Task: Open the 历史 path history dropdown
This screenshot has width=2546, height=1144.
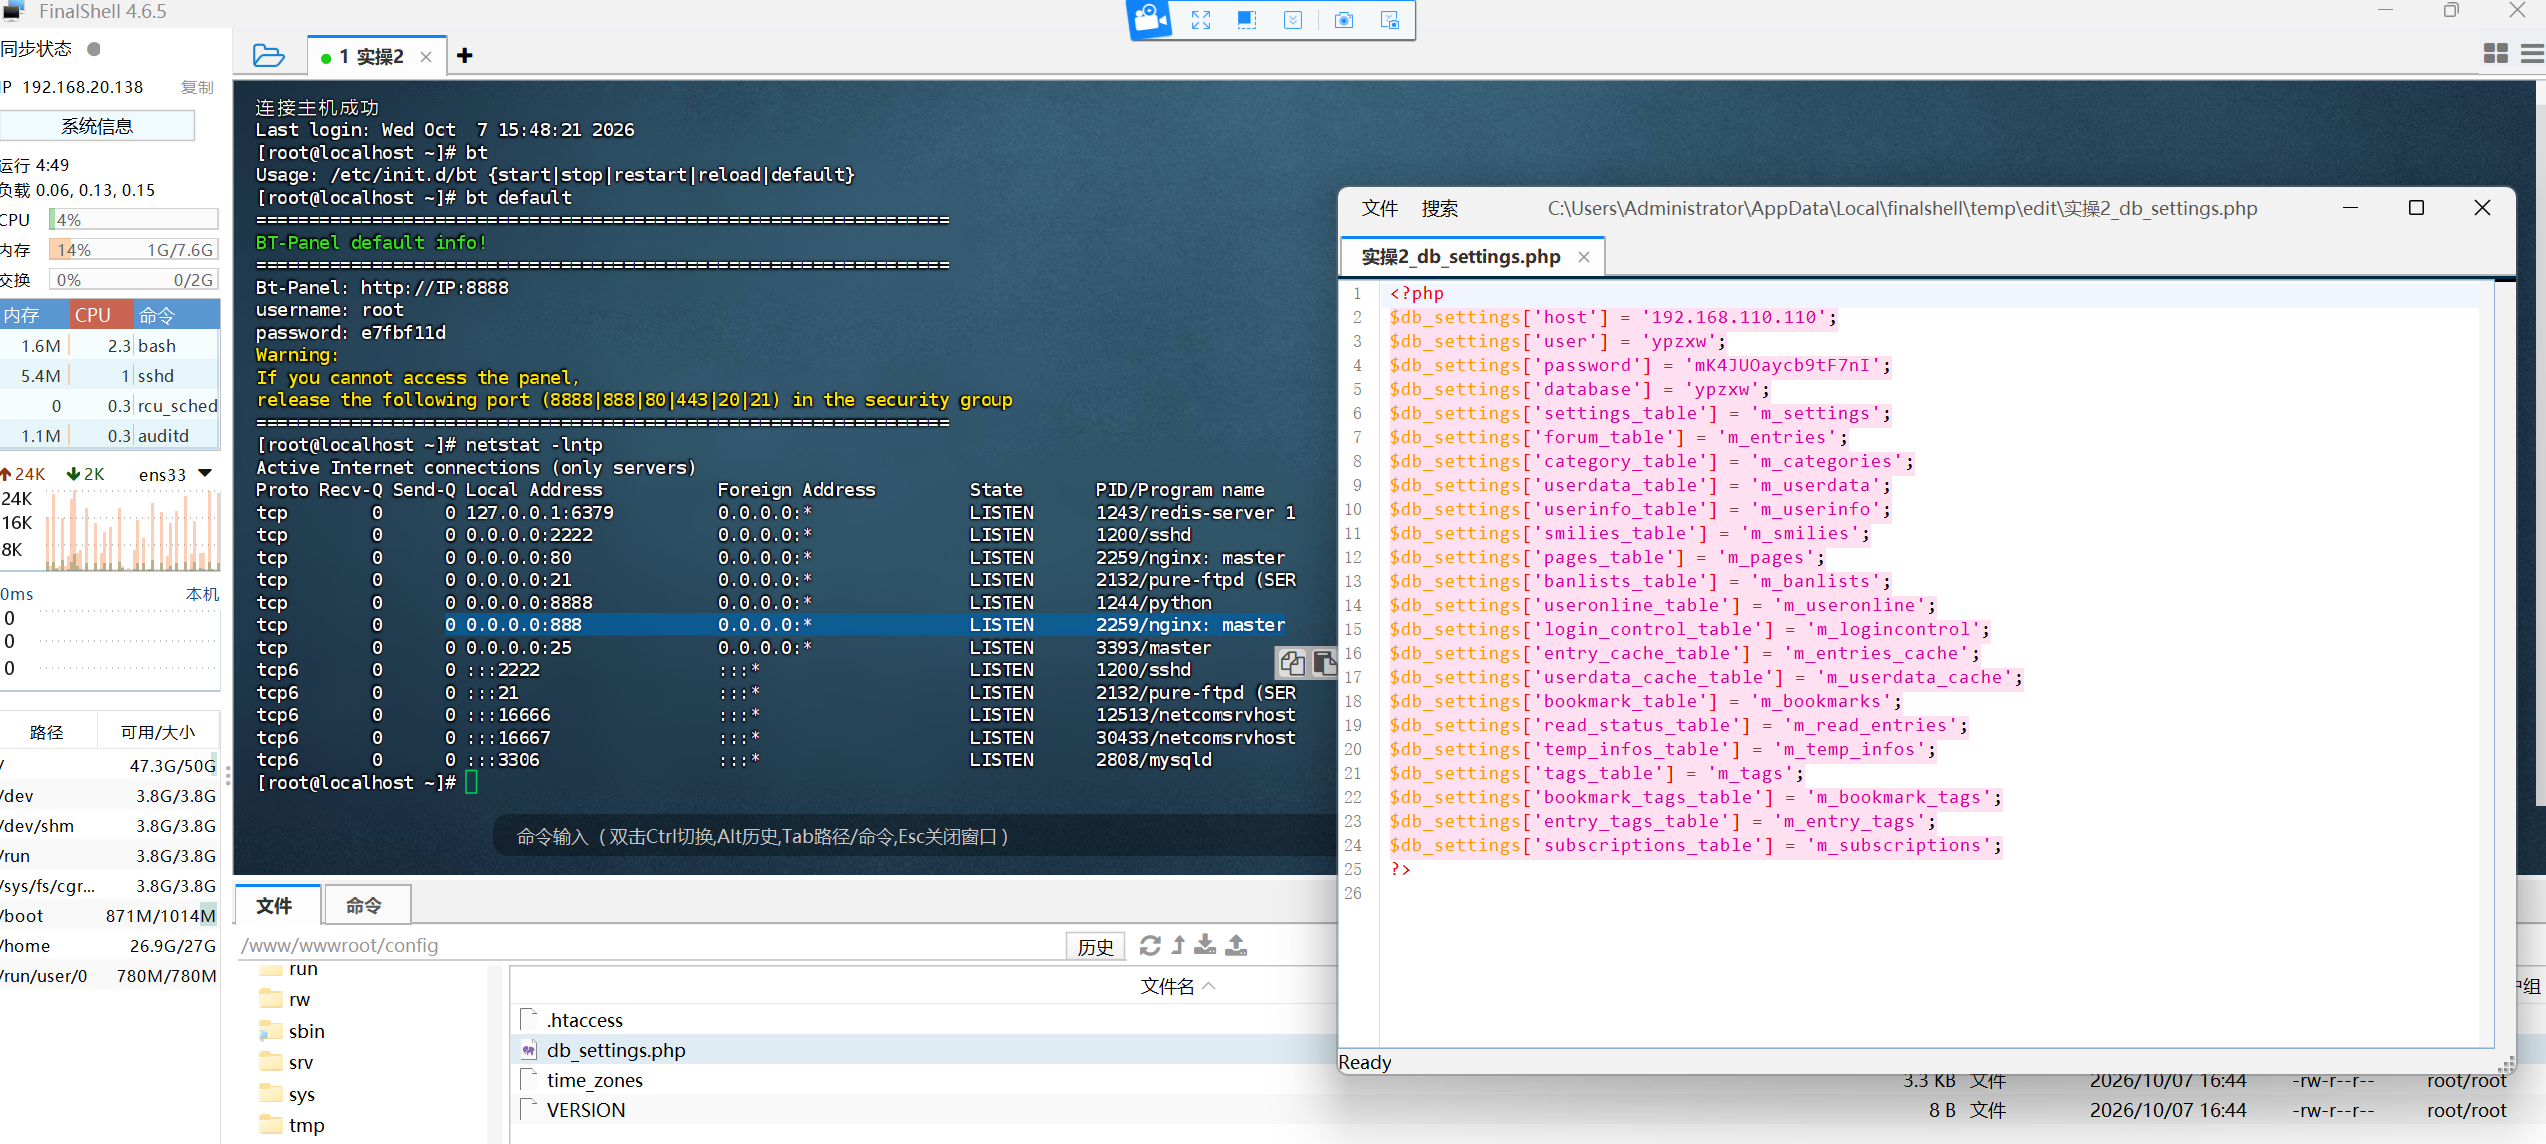Action: point(1096,946)
